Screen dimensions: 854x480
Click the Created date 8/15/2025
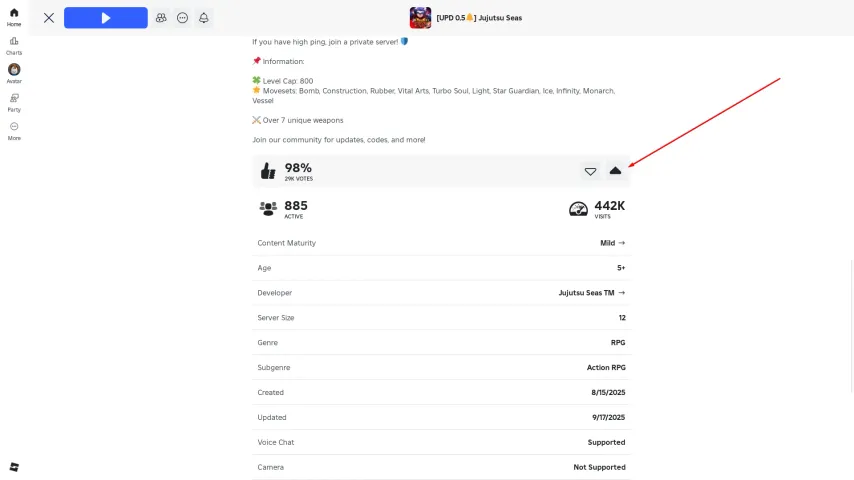click(608, 393)
